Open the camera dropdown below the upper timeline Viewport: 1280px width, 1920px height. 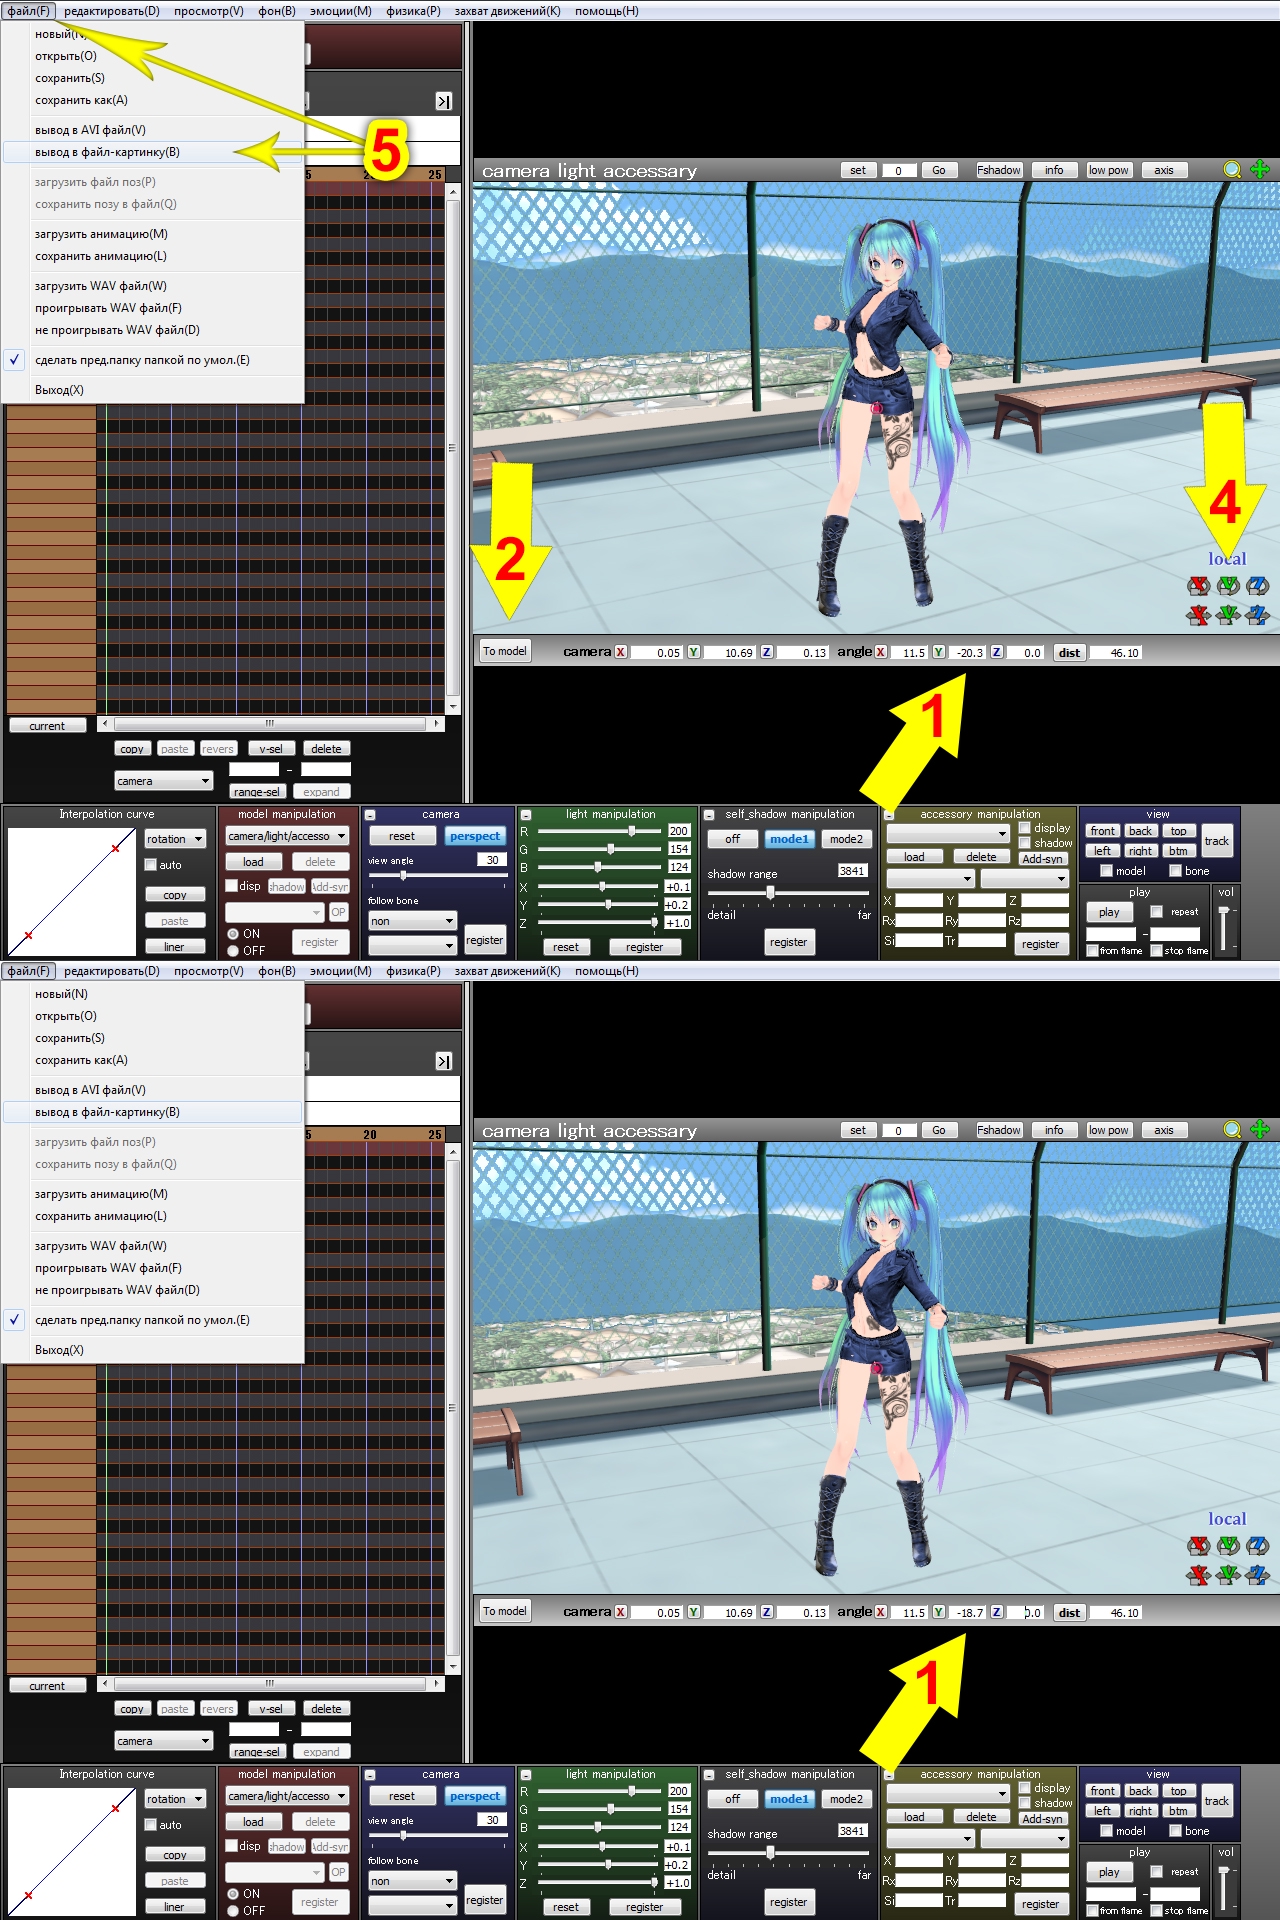(164, 781)
